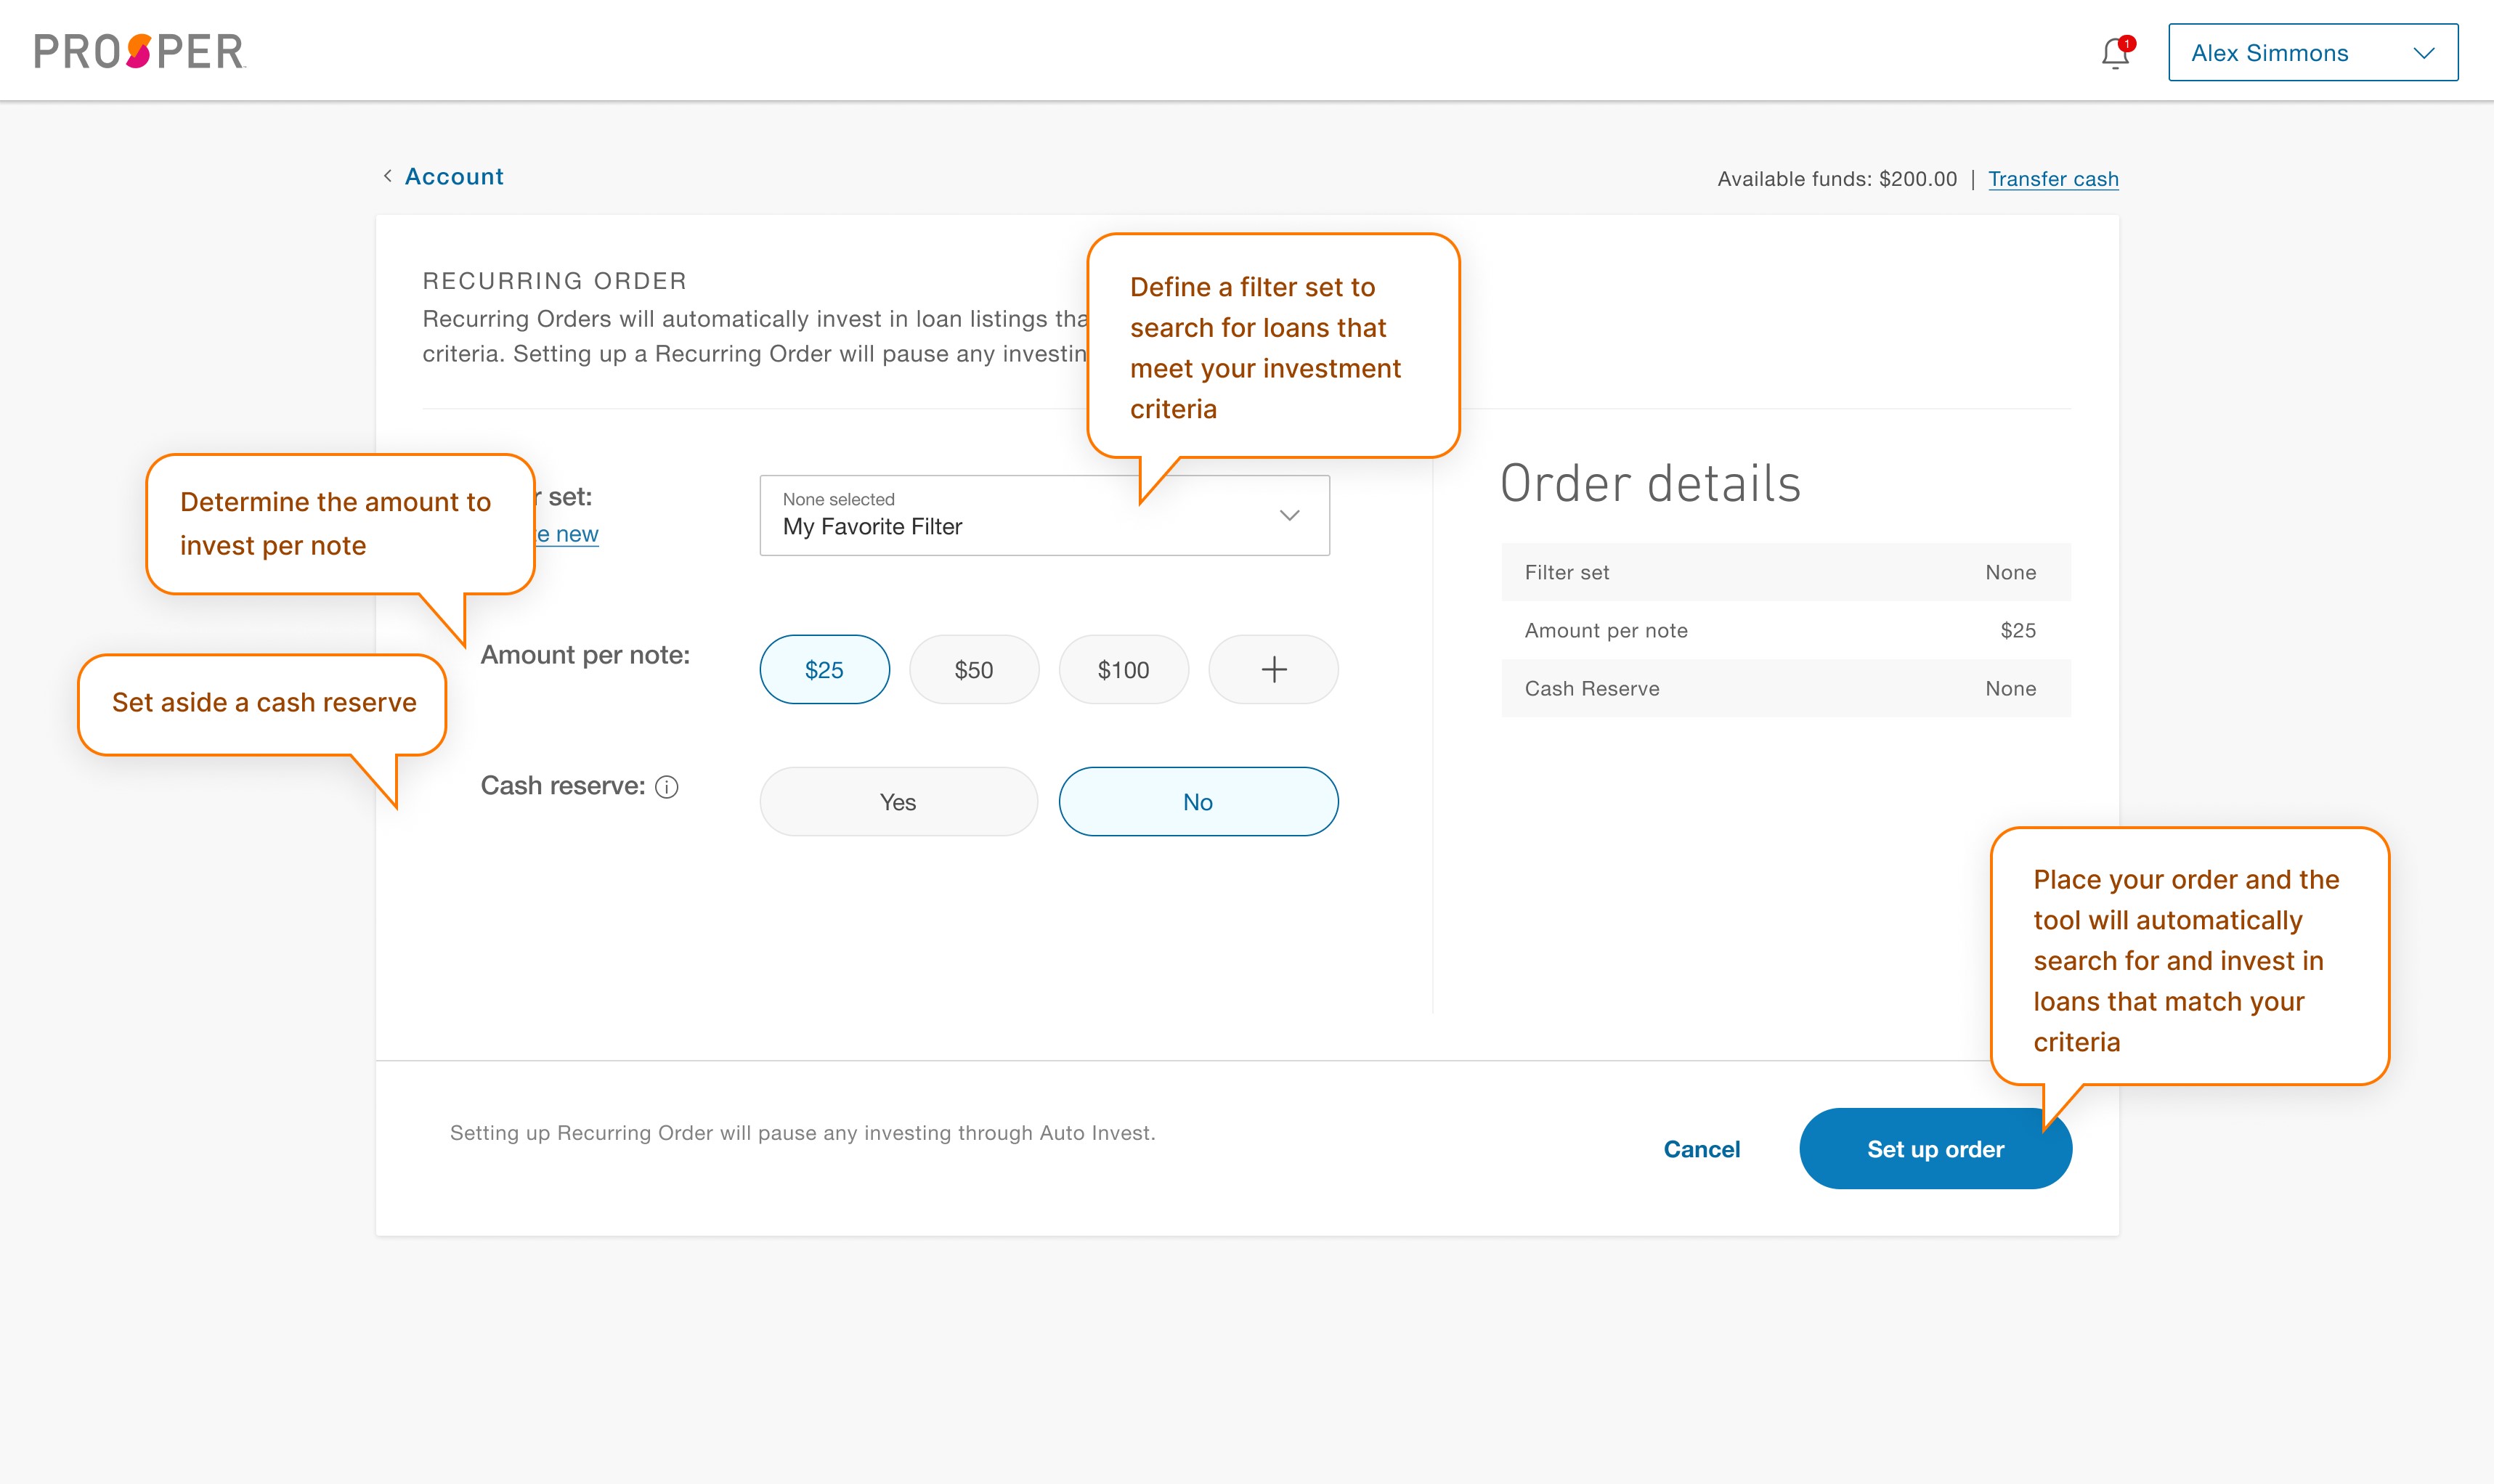Click the Transfer cash link
2494x1484 pixels.
tap(2052, 176)
